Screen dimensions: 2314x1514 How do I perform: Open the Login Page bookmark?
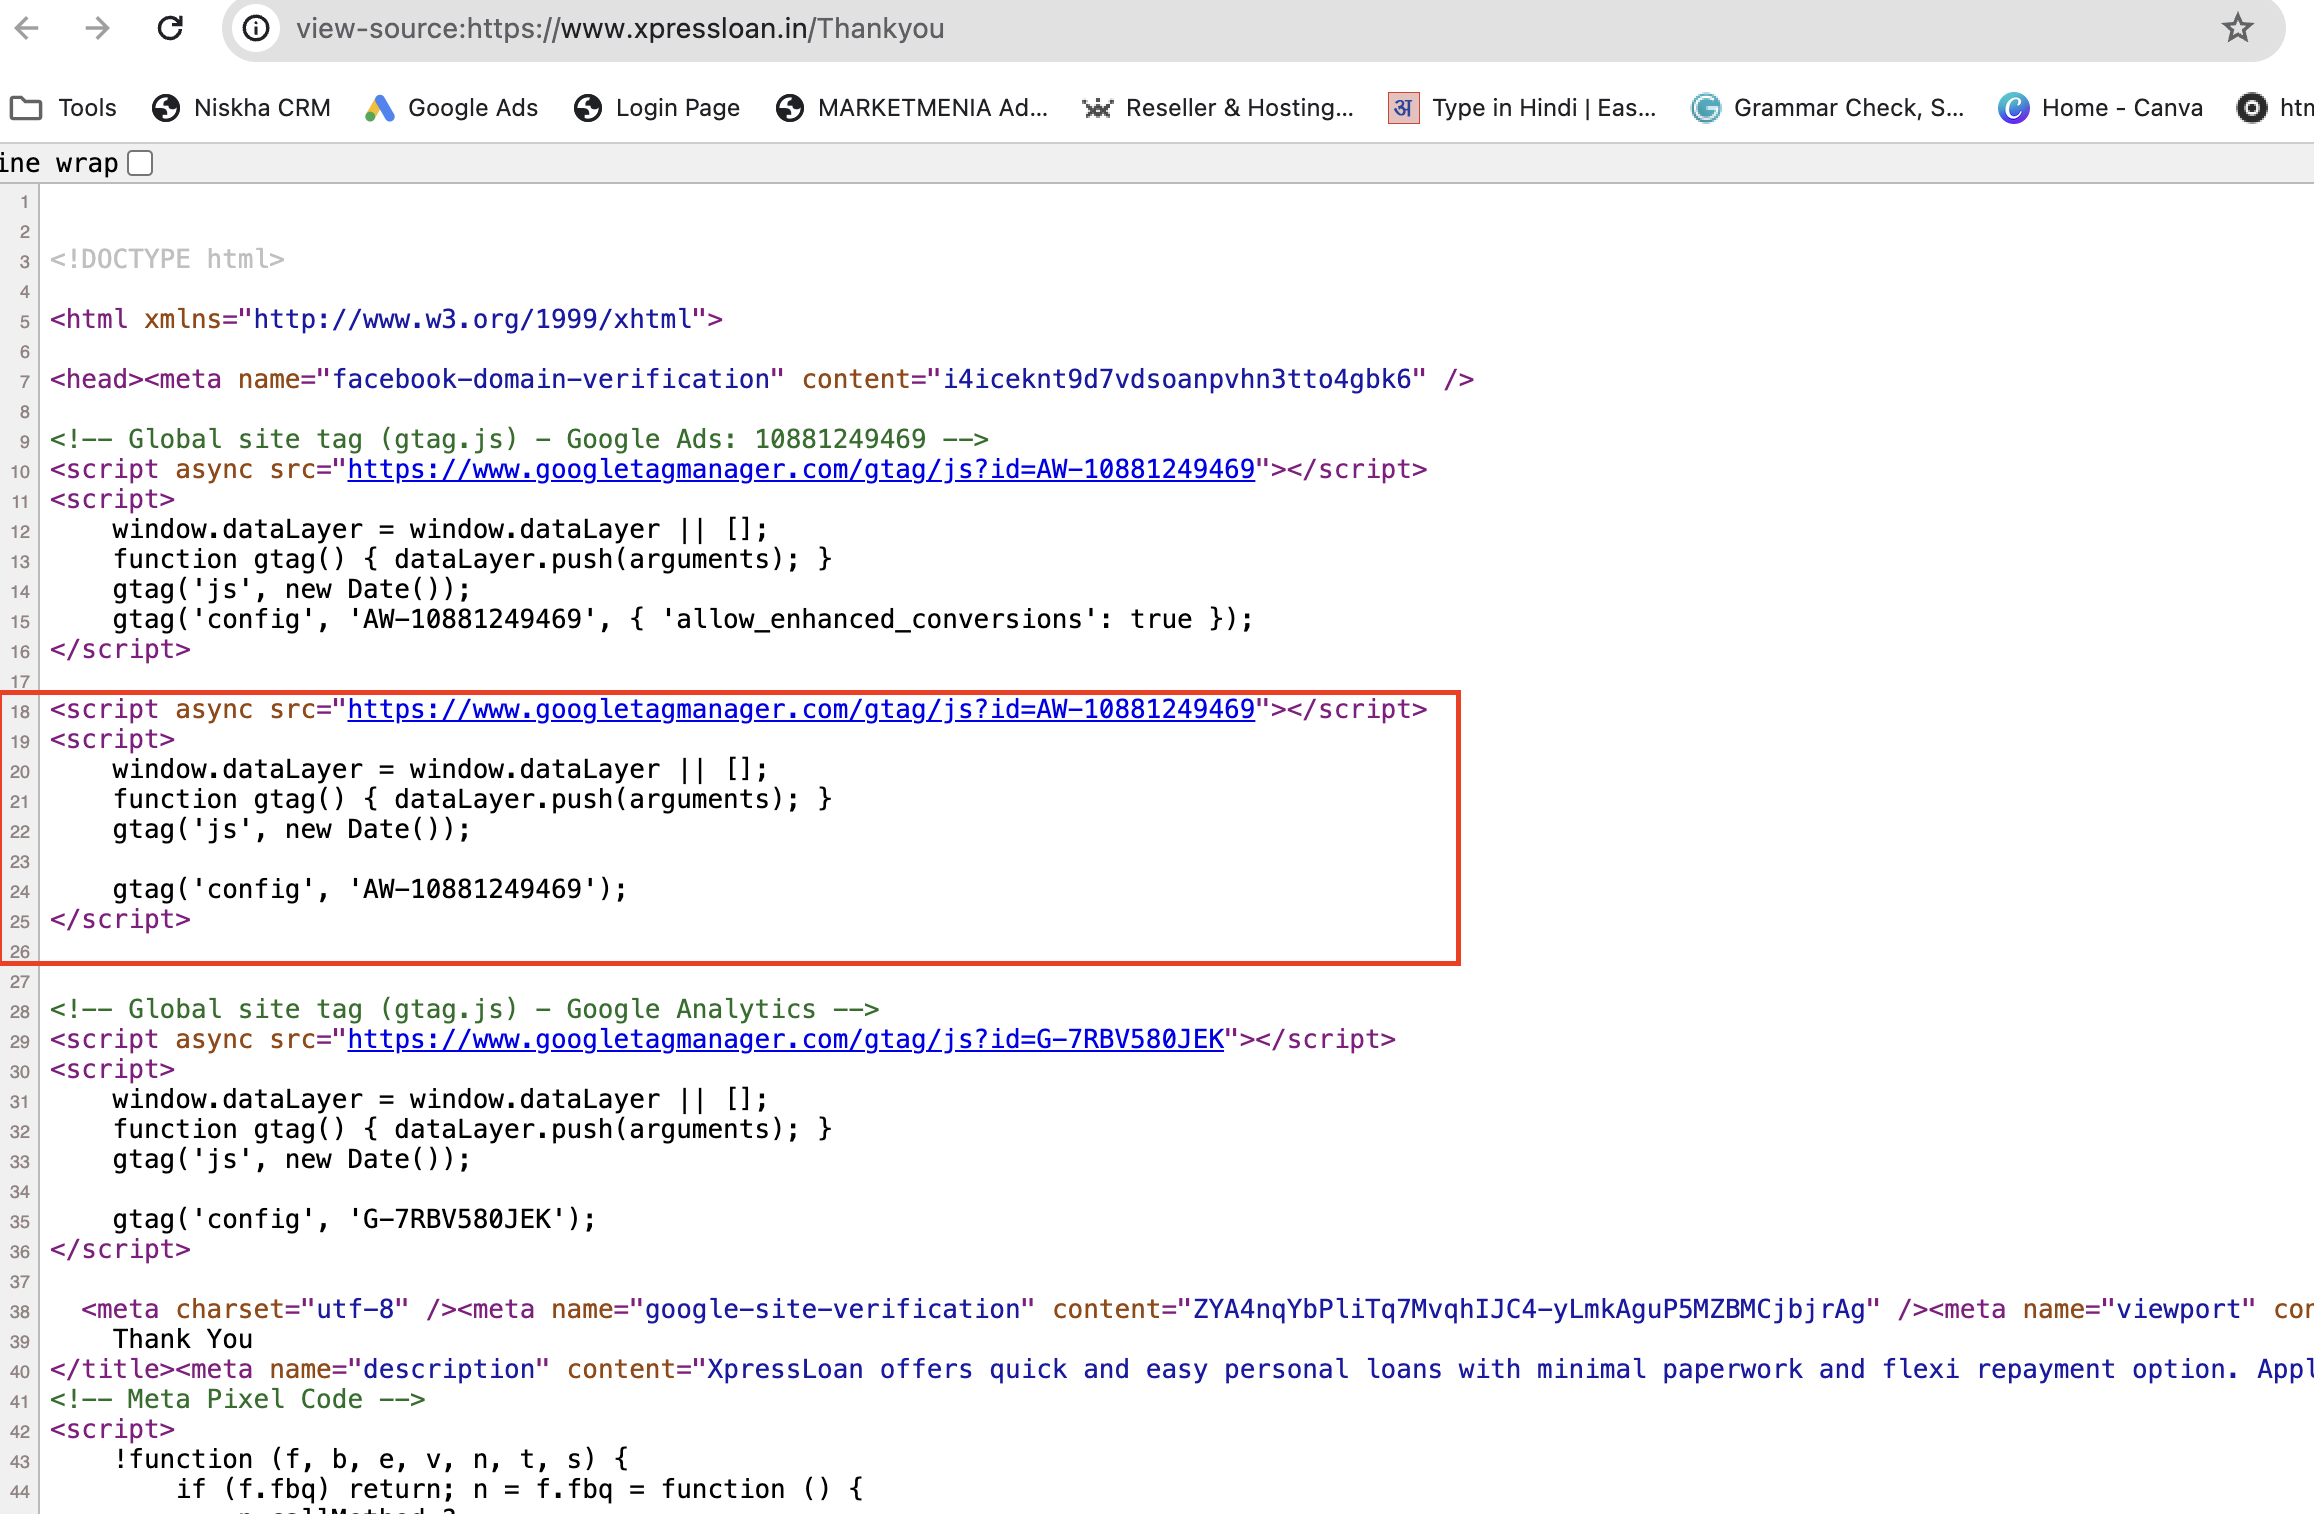[x=657, y=108]
